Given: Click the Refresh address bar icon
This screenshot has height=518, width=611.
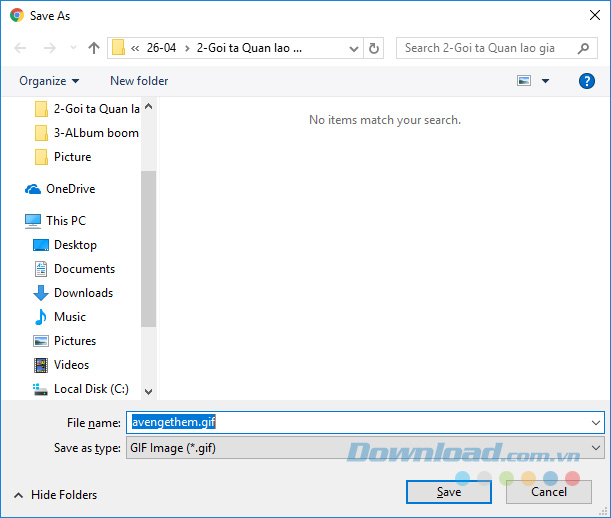Looking at the screenshot, I should tap(374, 48).
